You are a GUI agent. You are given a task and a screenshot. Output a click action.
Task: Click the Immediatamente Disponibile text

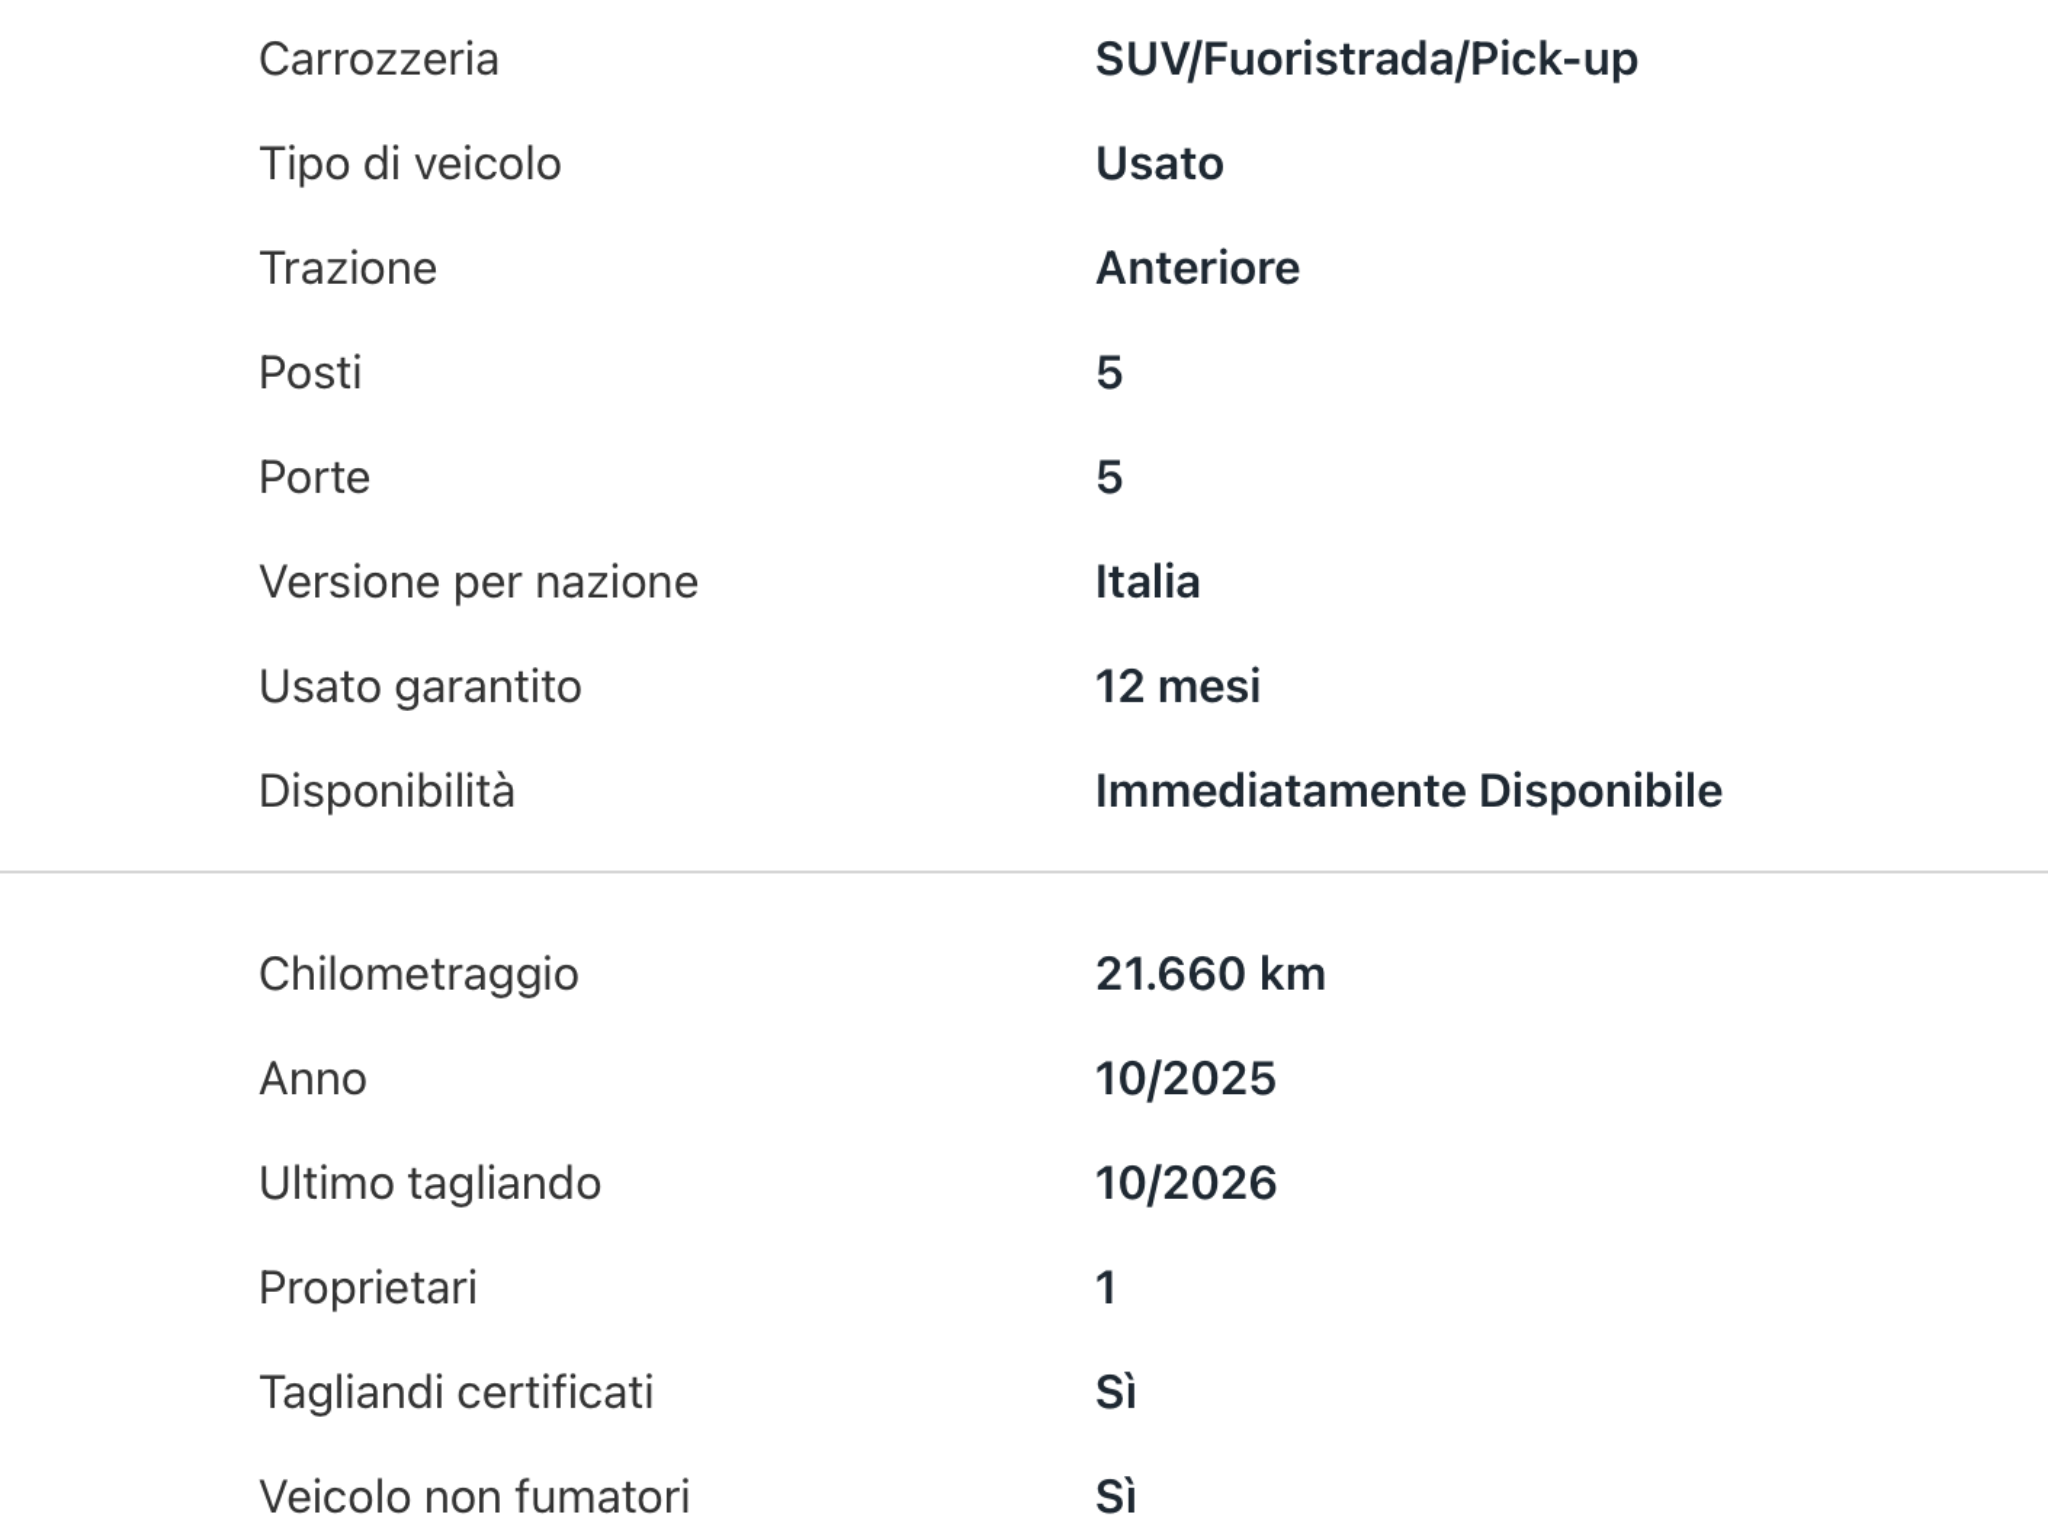pyautogui.click(x=1408, y=791)
